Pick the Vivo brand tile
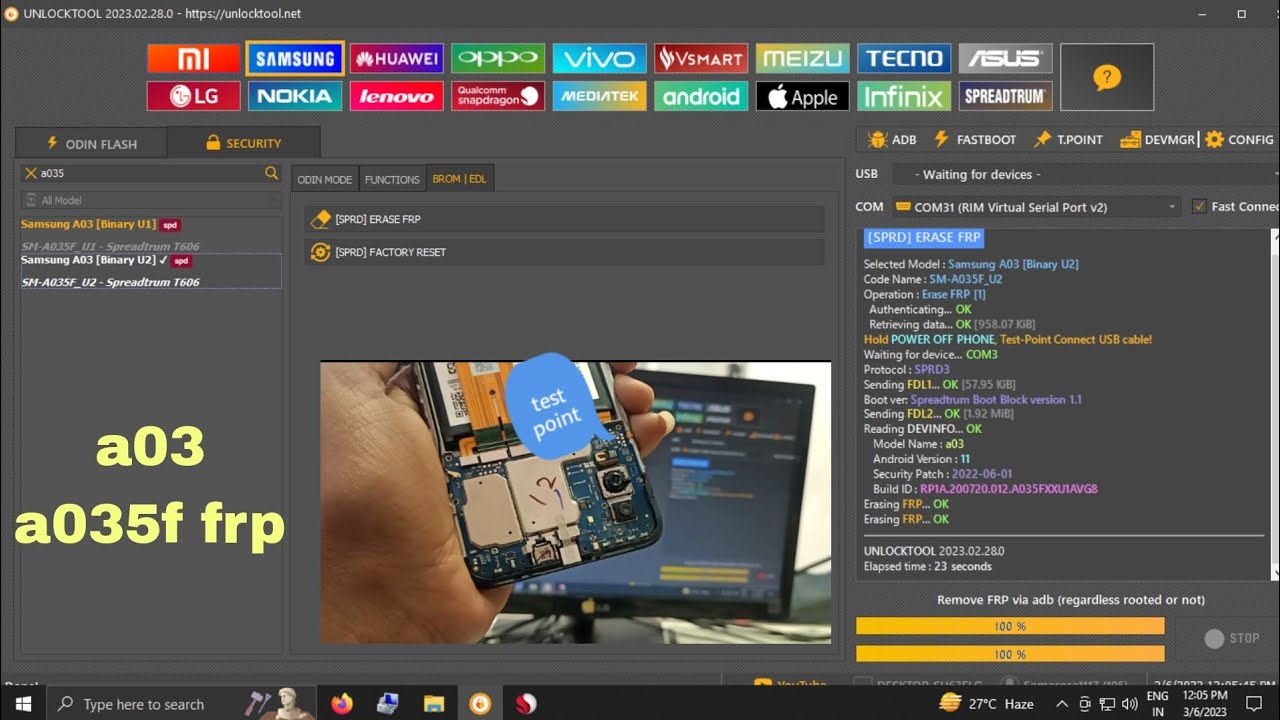The width and height of the screenshot is (1280, 720). (x=599, y=59)
